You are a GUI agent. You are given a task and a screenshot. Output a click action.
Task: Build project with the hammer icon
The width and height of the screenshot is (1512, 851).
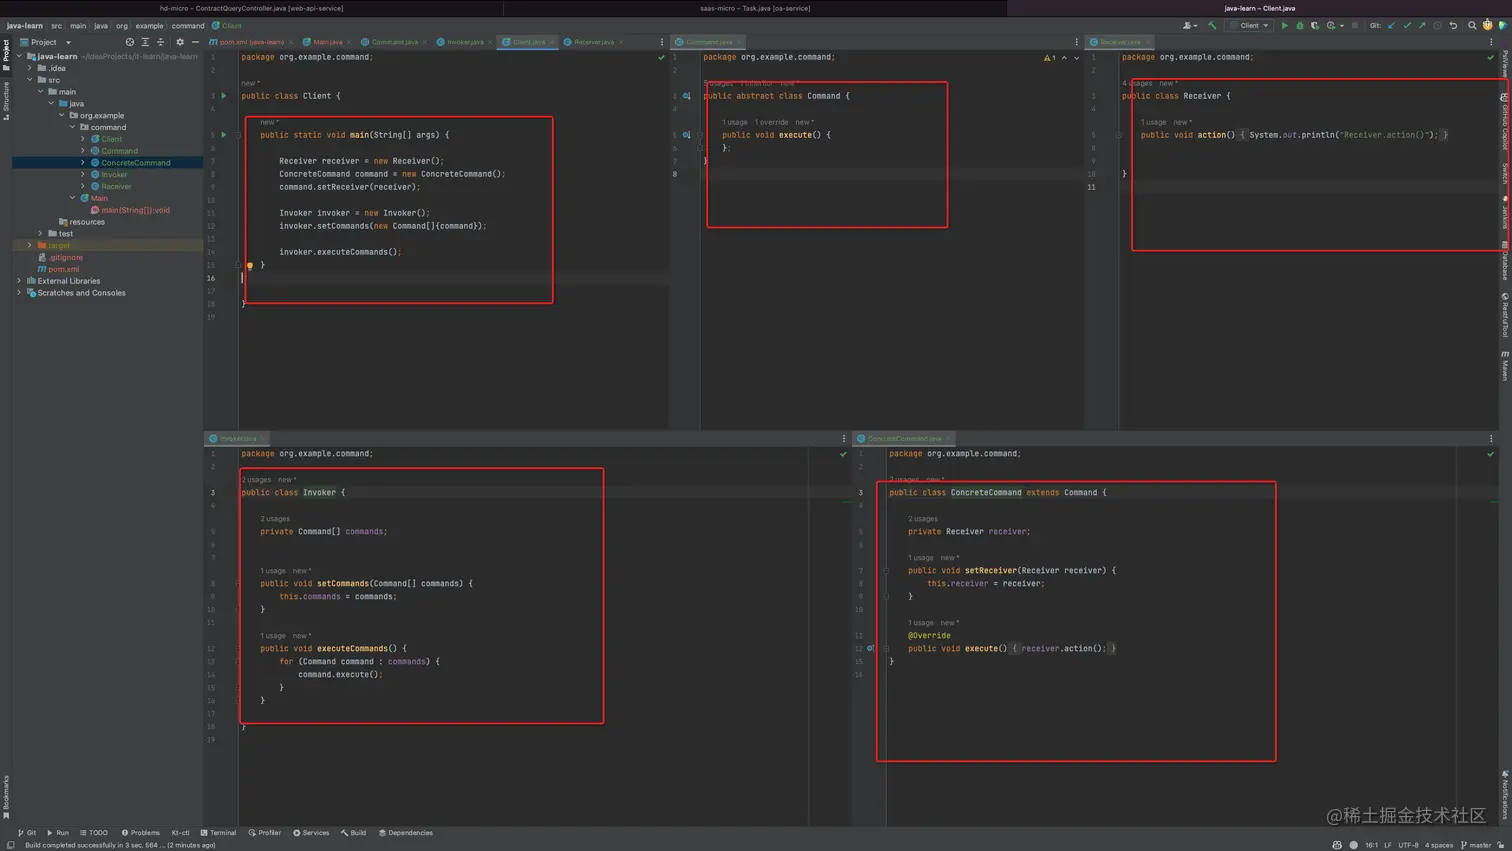1212,26
